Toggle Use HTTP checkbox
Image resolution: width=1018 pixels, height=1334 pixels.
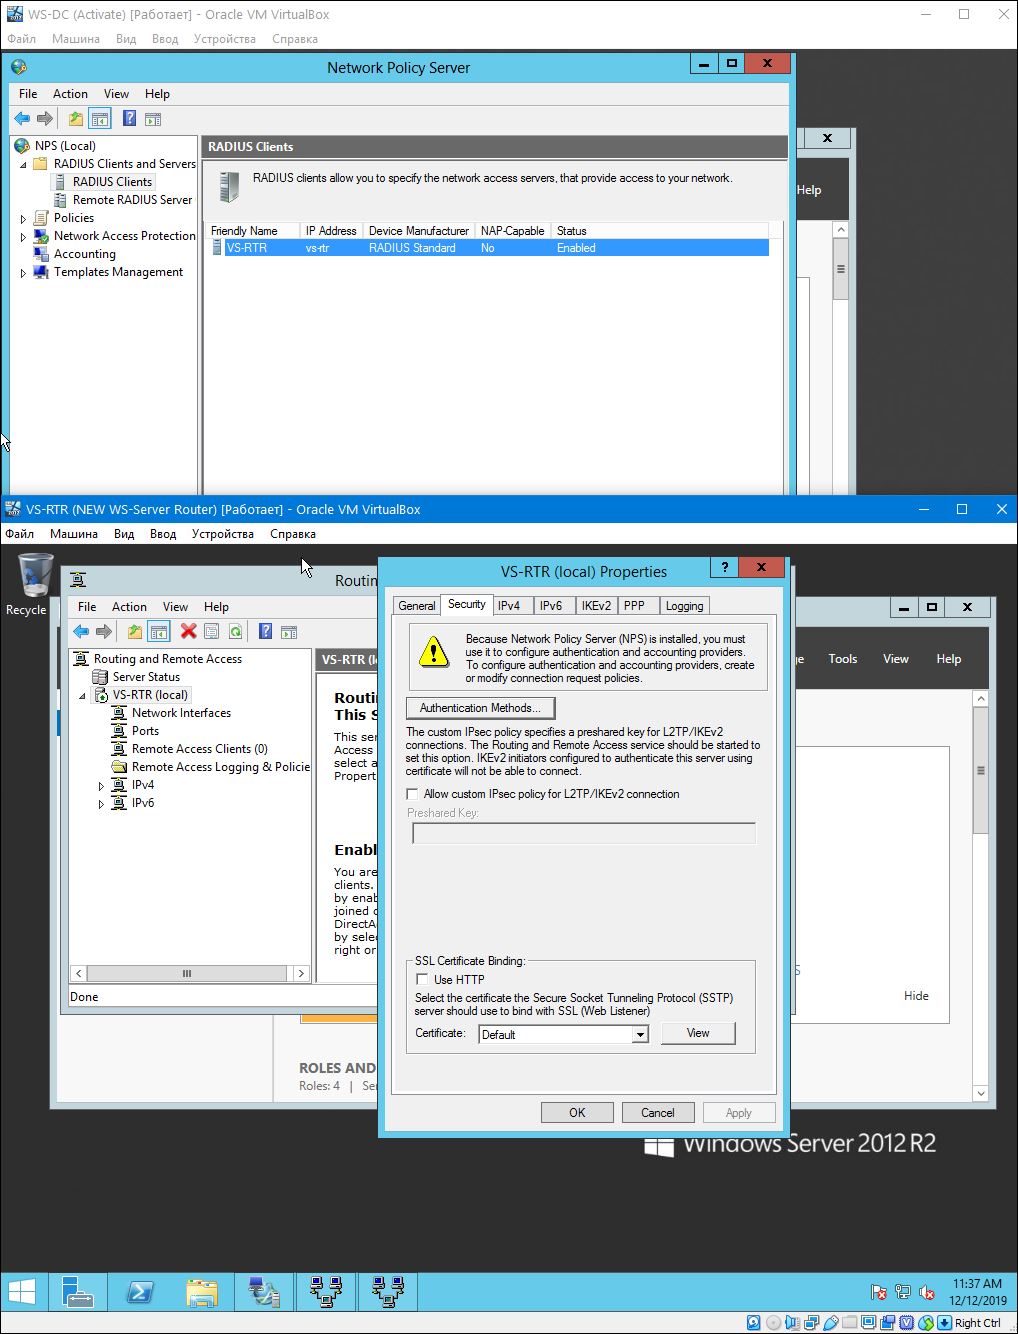(422, 979)
